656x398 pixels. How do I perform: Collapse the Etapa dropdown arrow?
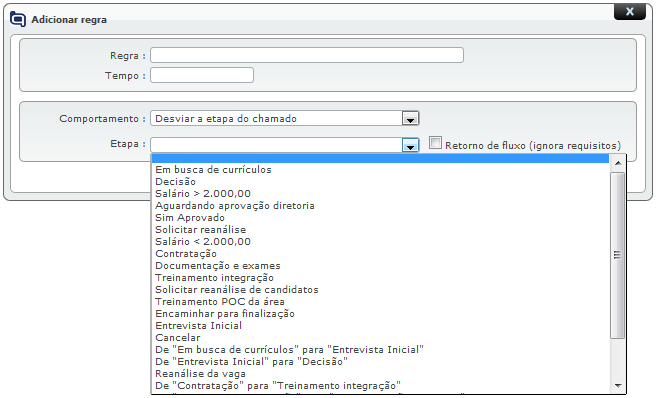click(x=410, y=145)
